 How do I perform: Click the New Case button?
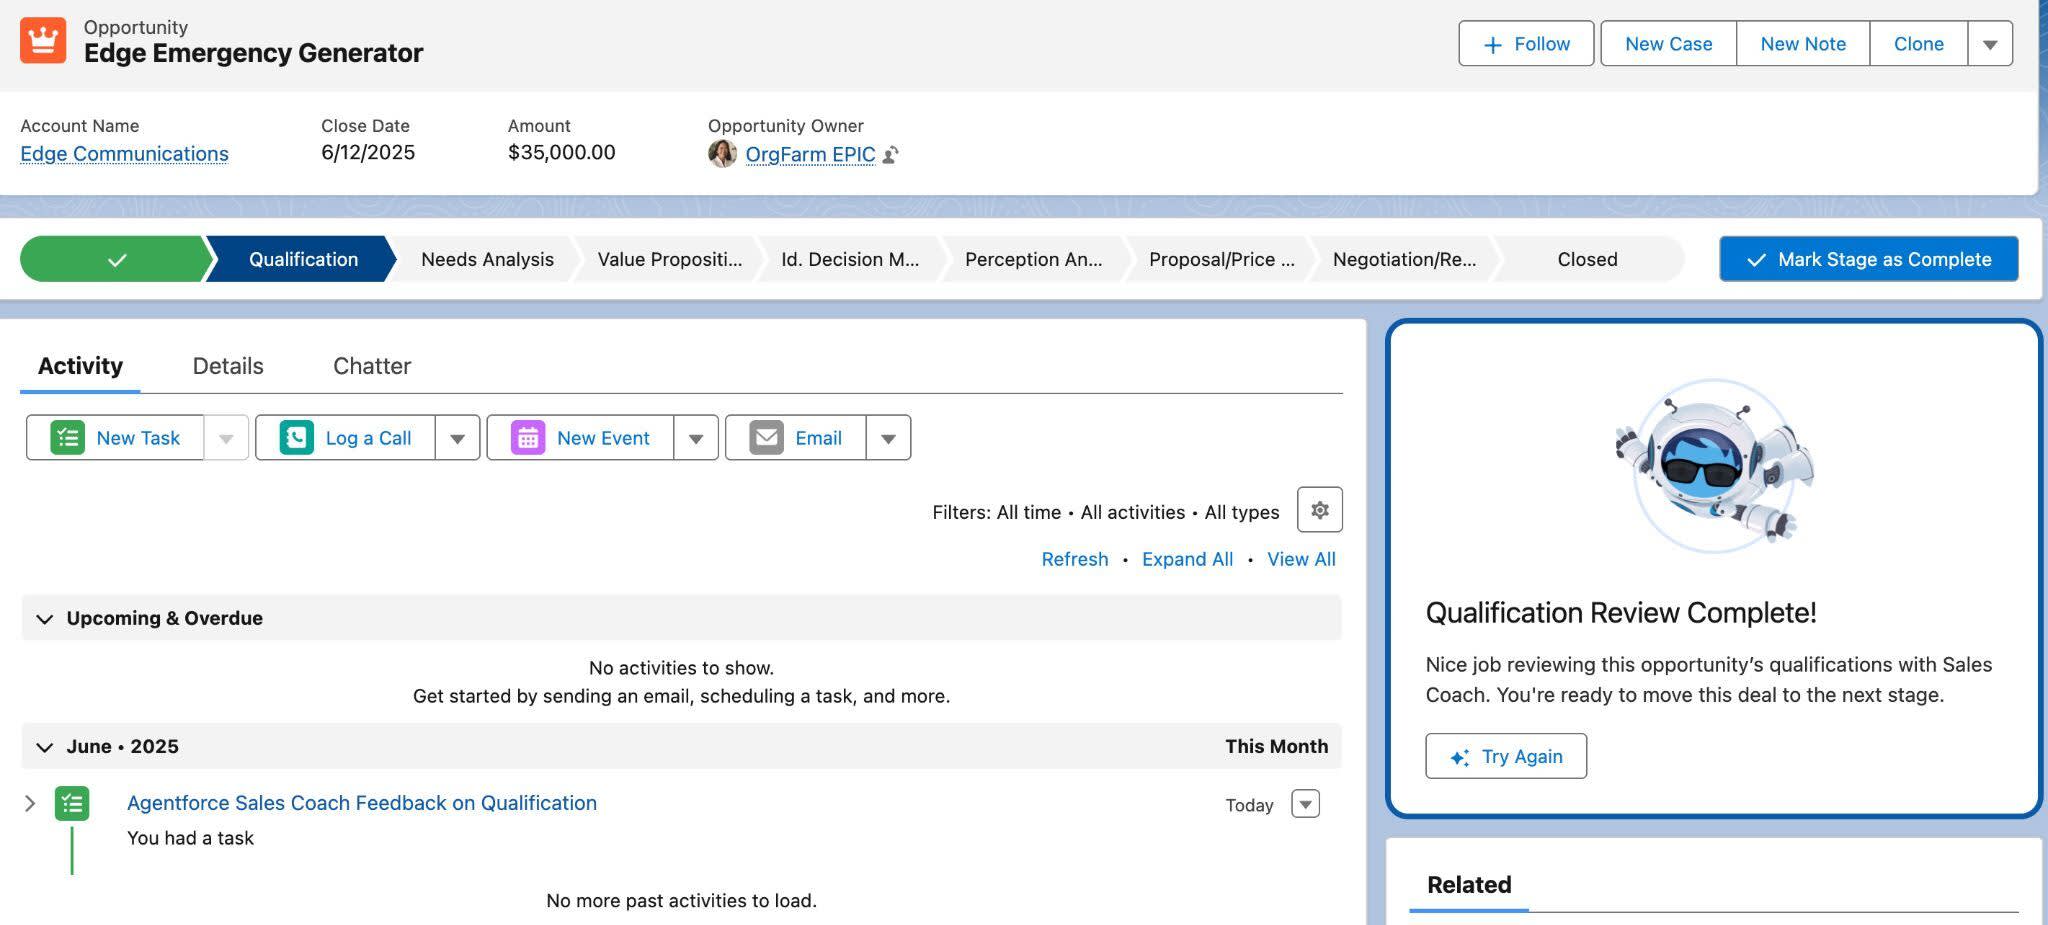pos(1668,44)
